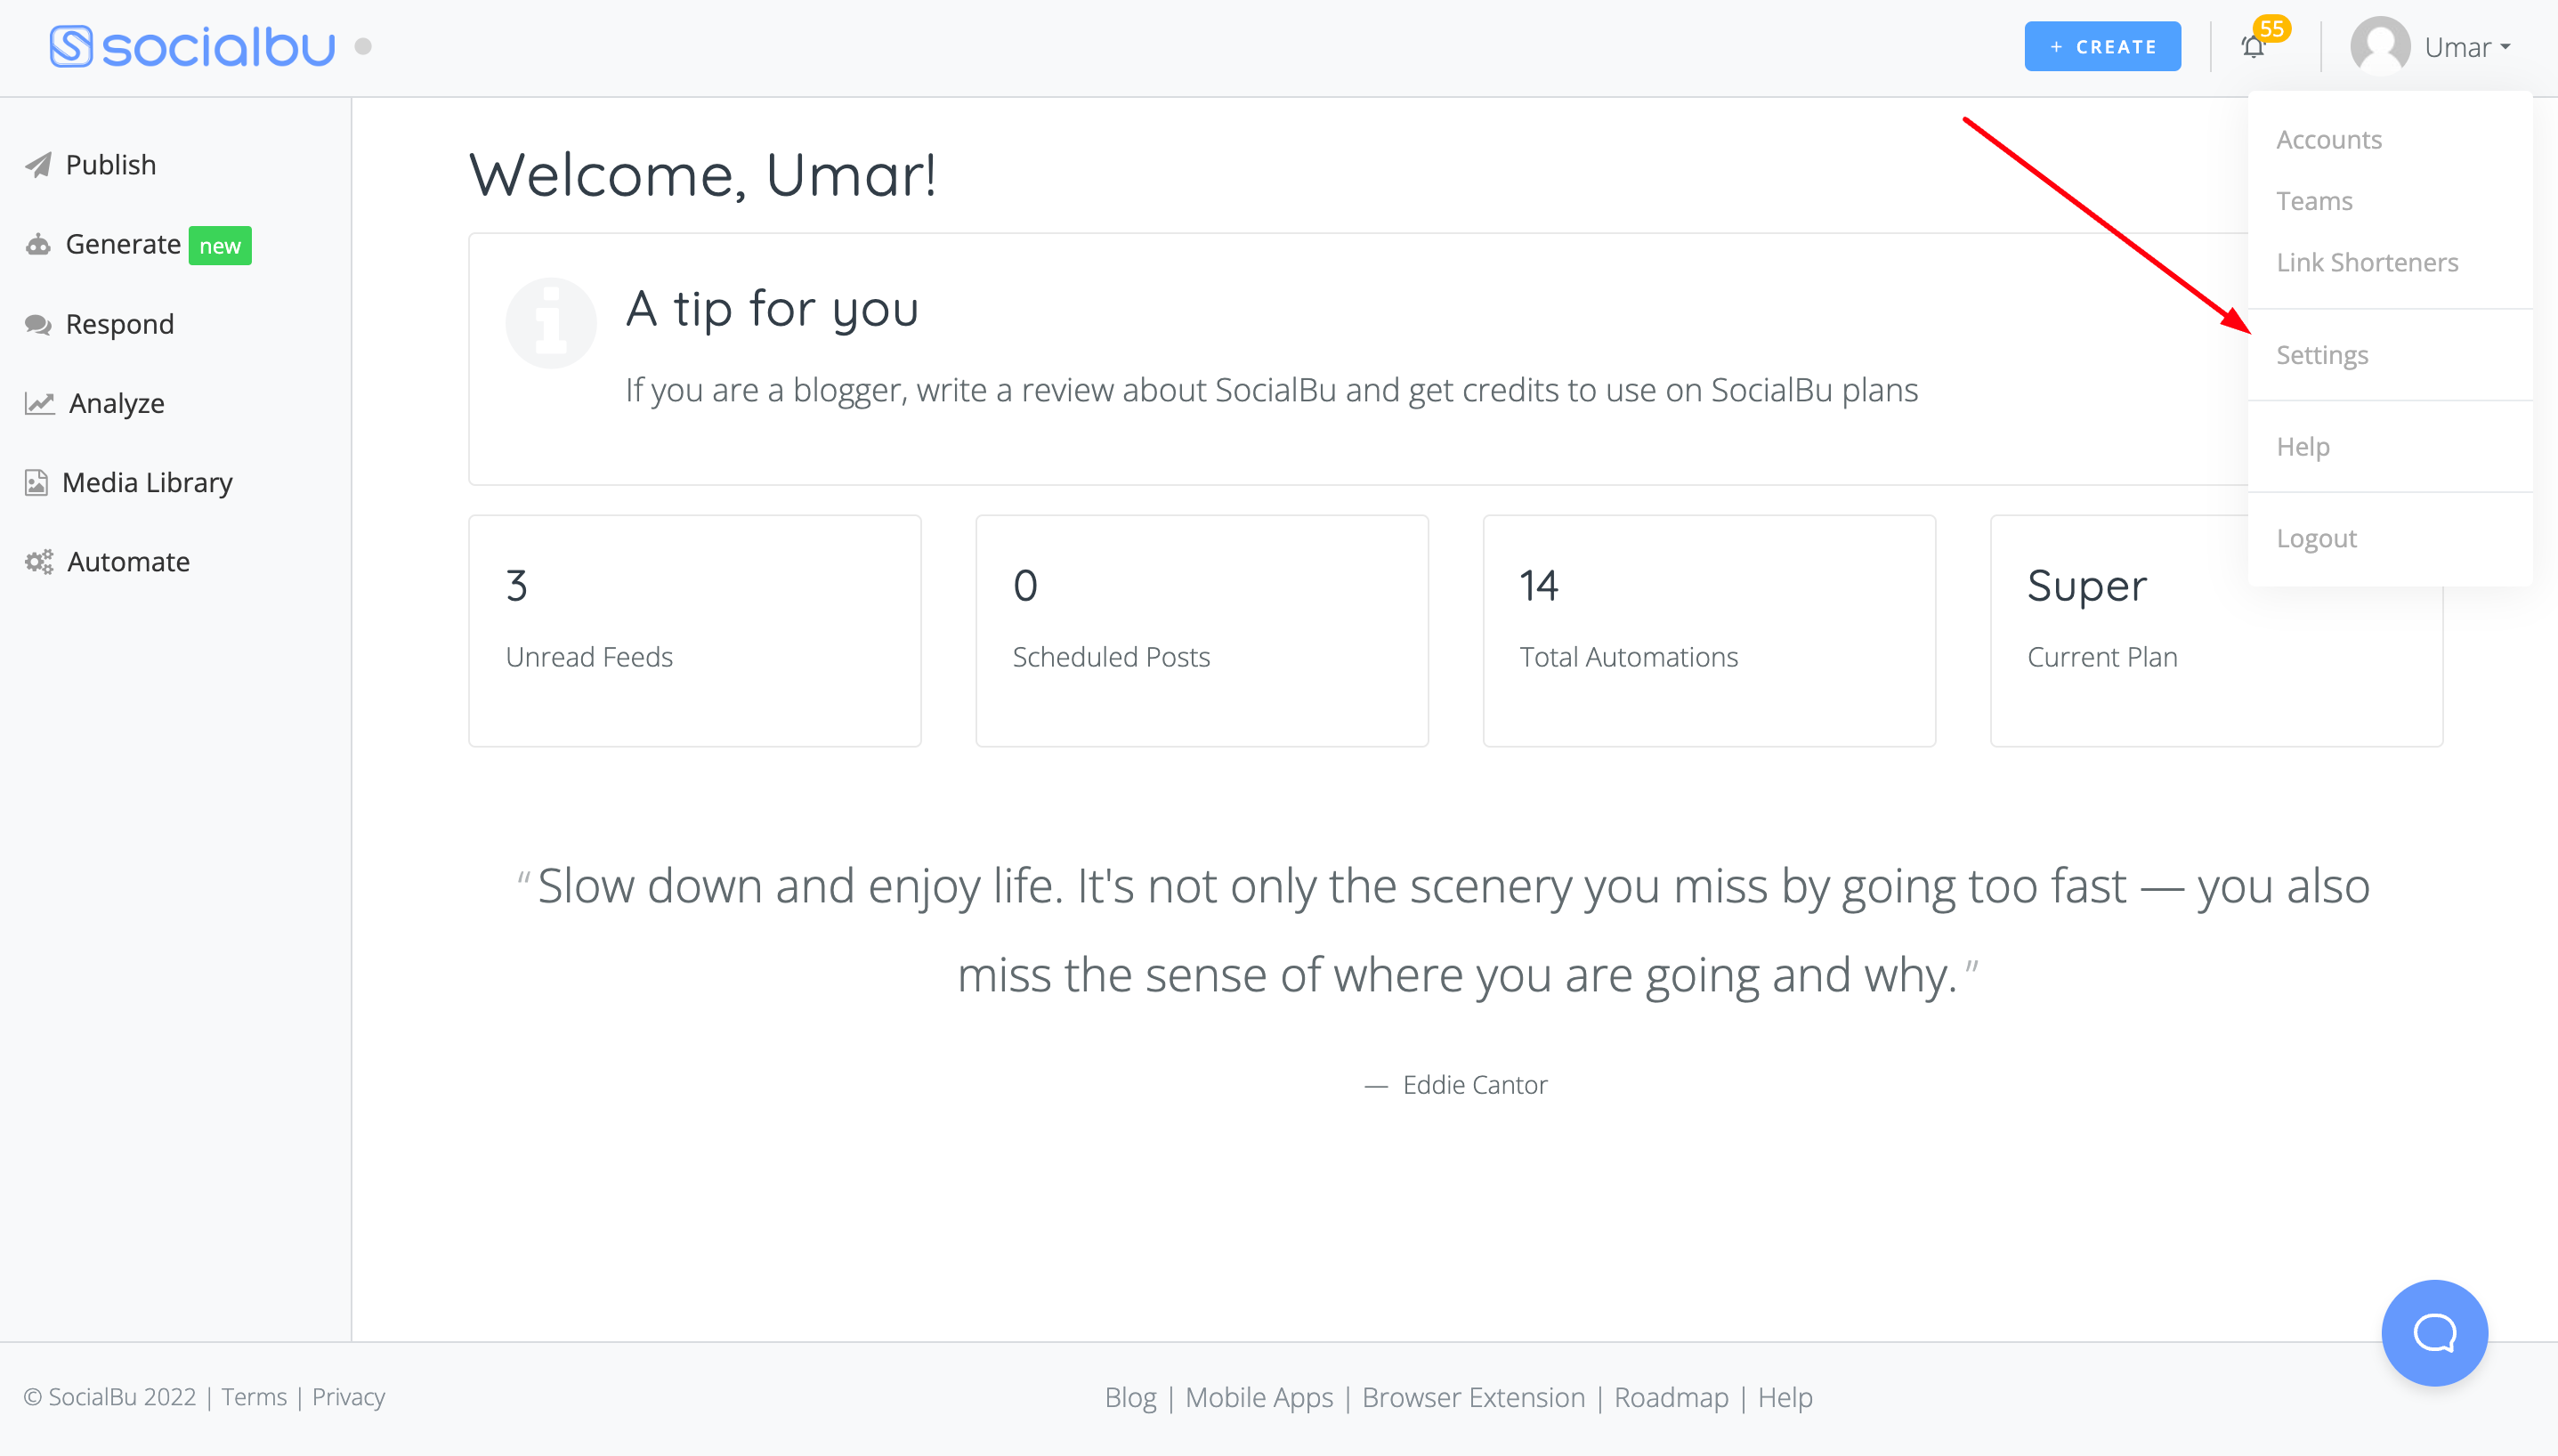Follow the Browser Extension footer link
2558x1456 pixels.
[1472, 1397]
